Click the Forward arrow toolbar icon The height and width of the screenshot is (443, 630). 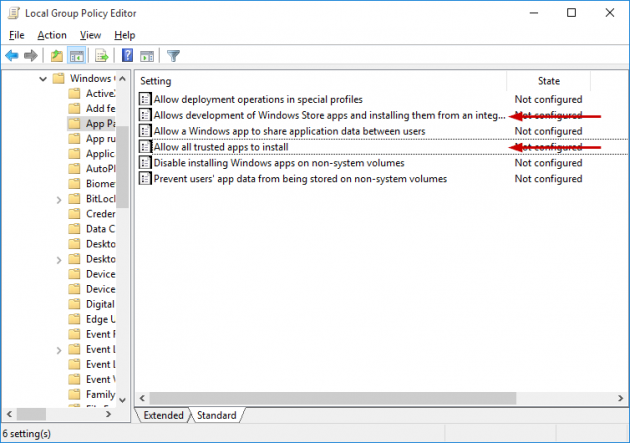[31, 55]
